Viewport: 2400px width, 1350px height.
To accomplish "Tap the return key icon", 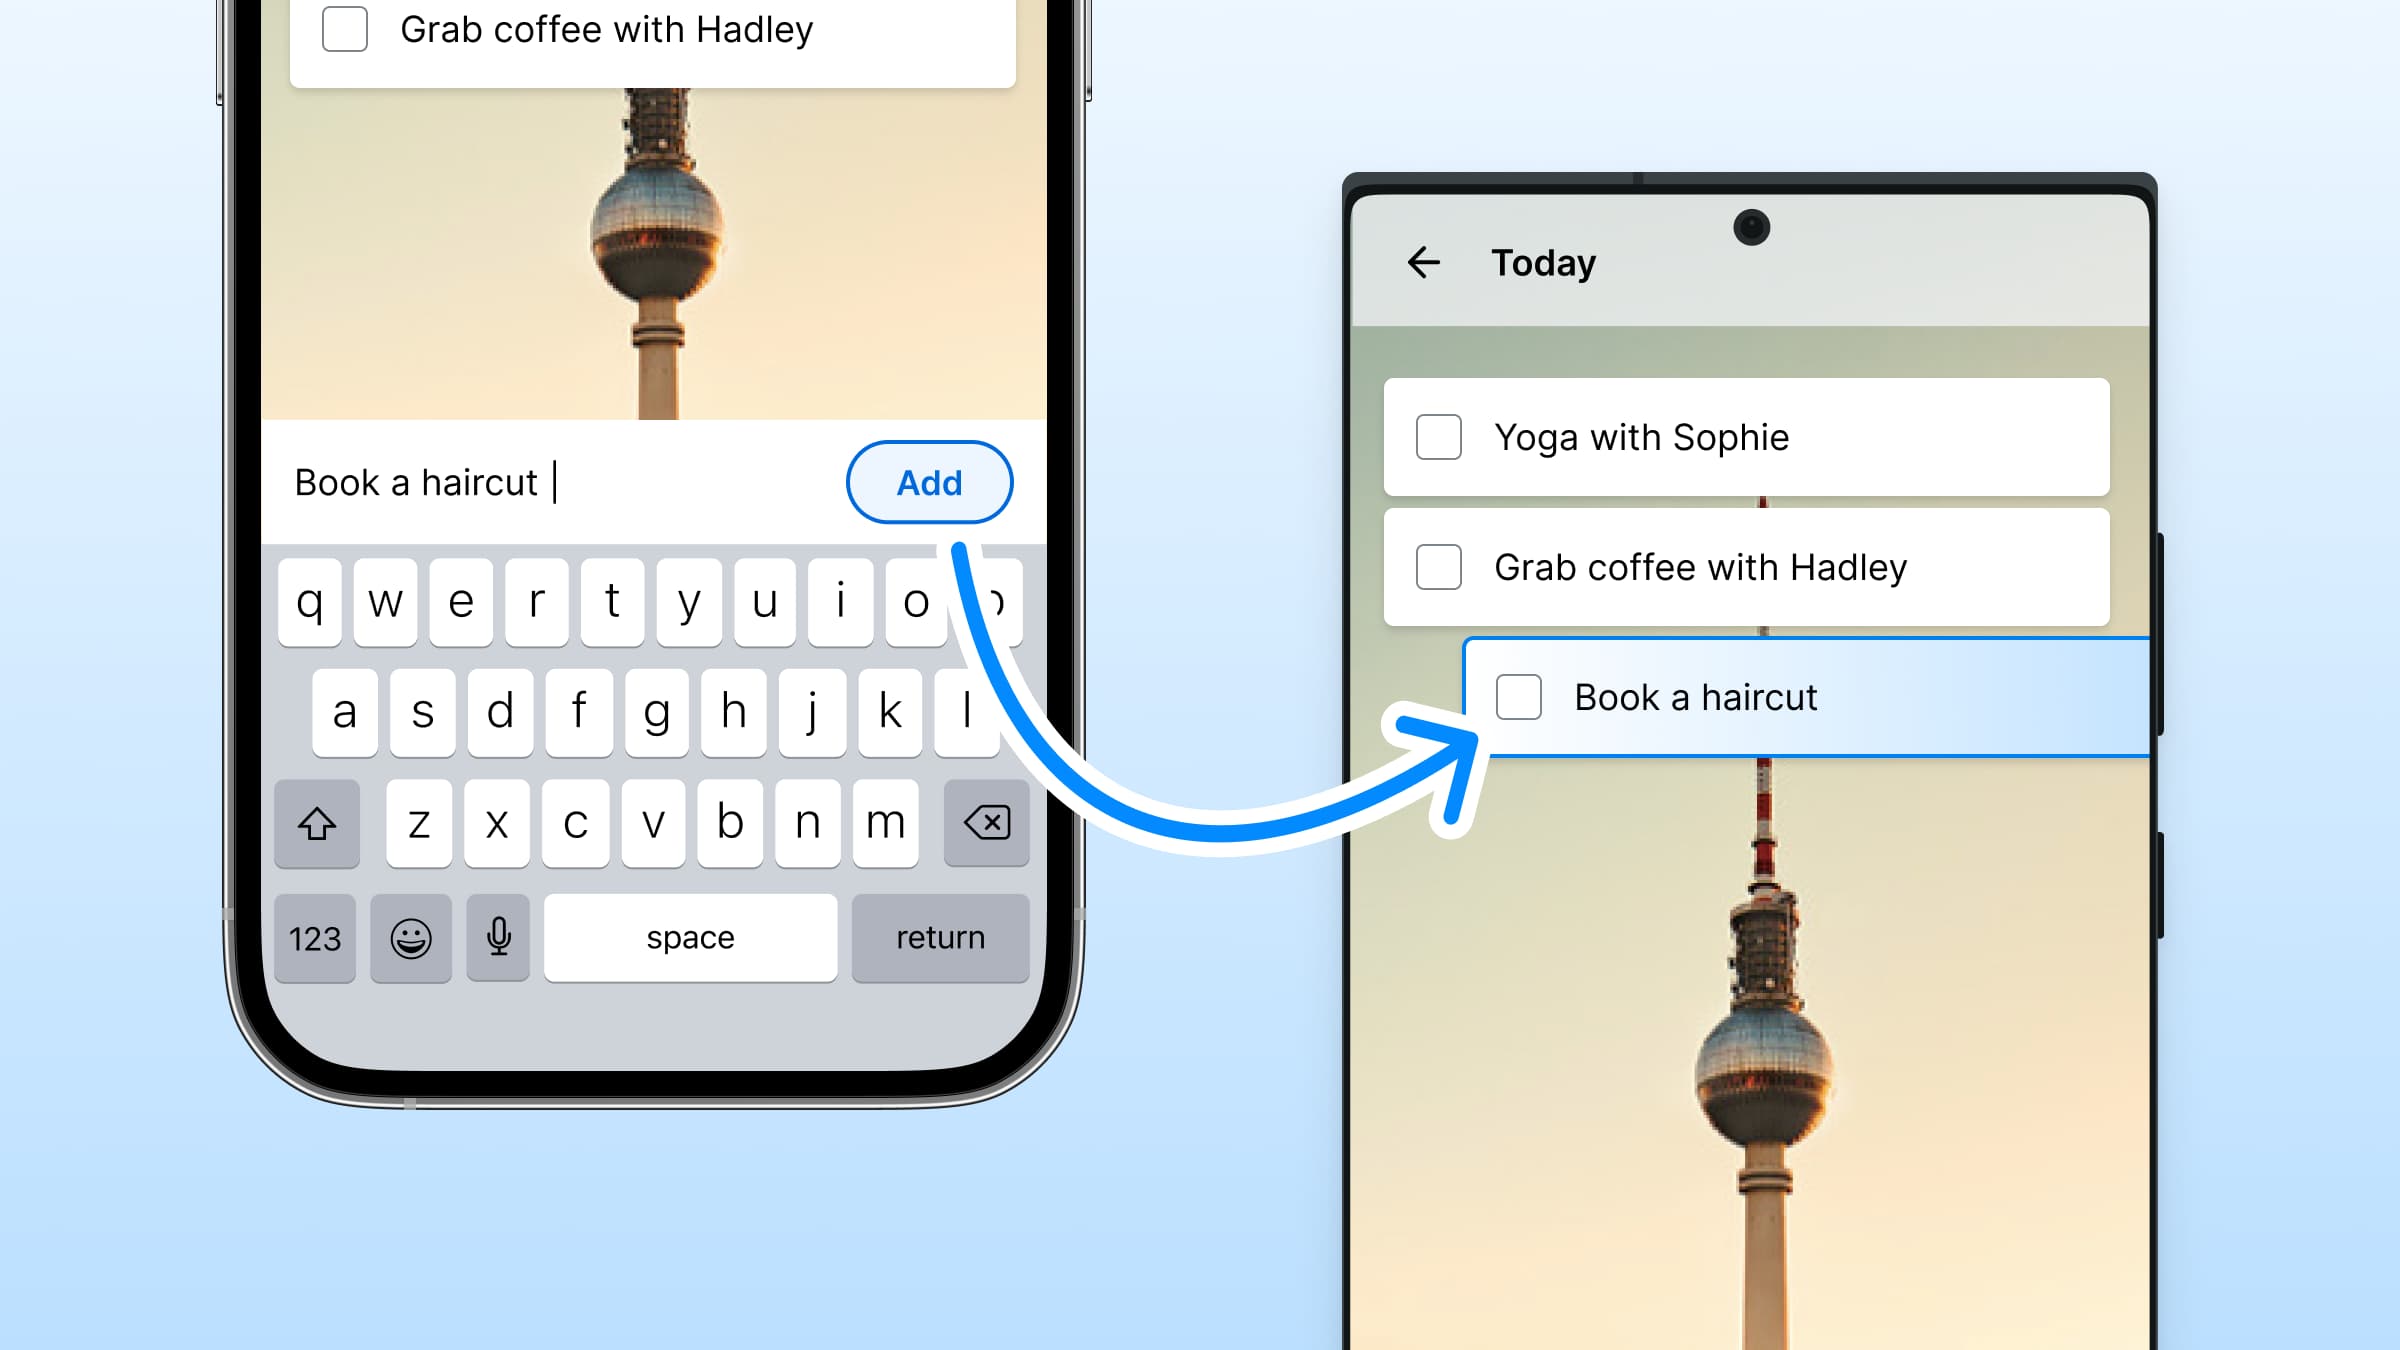I will click(936, 936).
